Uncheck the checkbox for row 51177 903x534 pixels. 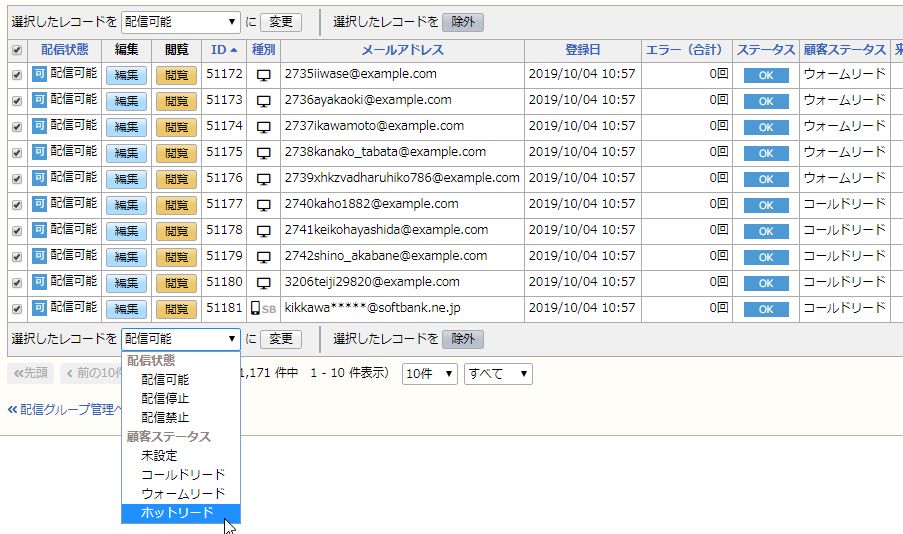pos(17,204)
